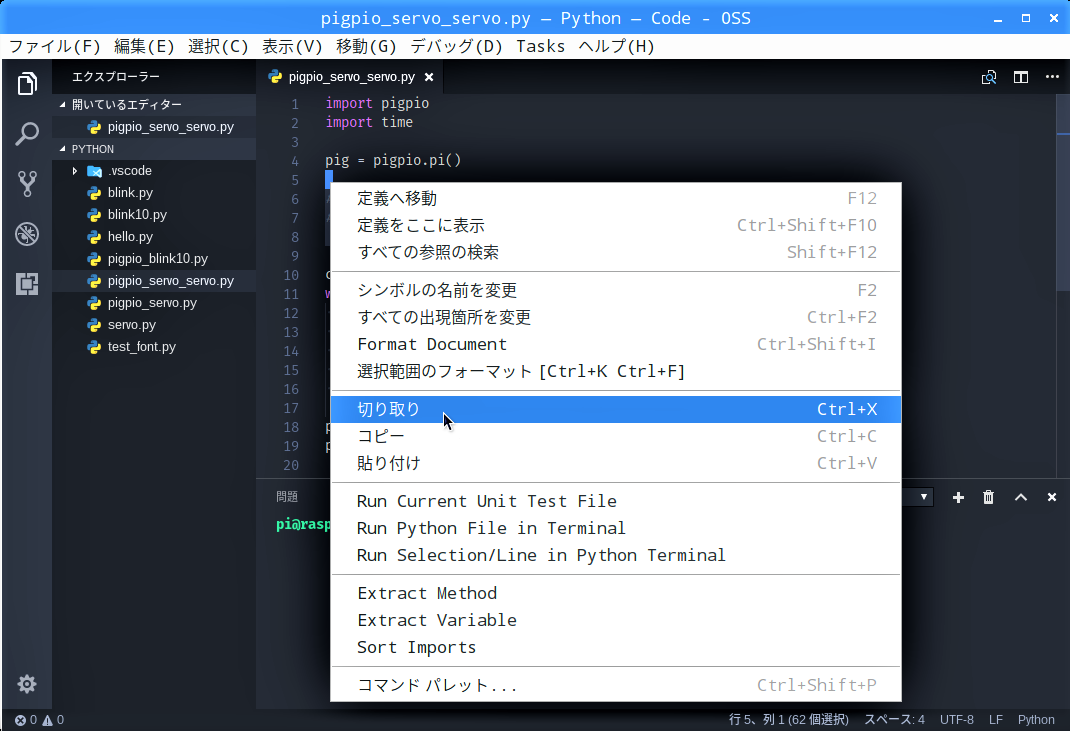This screenshot has width=1070, height=731.
Task: Choose すべての出現箇所を変更 from context menu
Action: 616,317
